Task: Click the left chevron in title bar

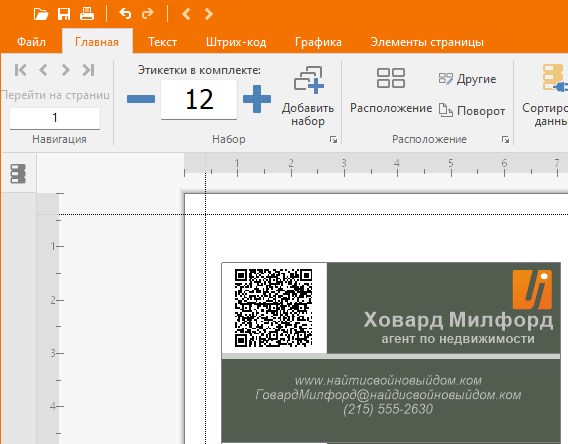Action: click(x=186, y=14)
